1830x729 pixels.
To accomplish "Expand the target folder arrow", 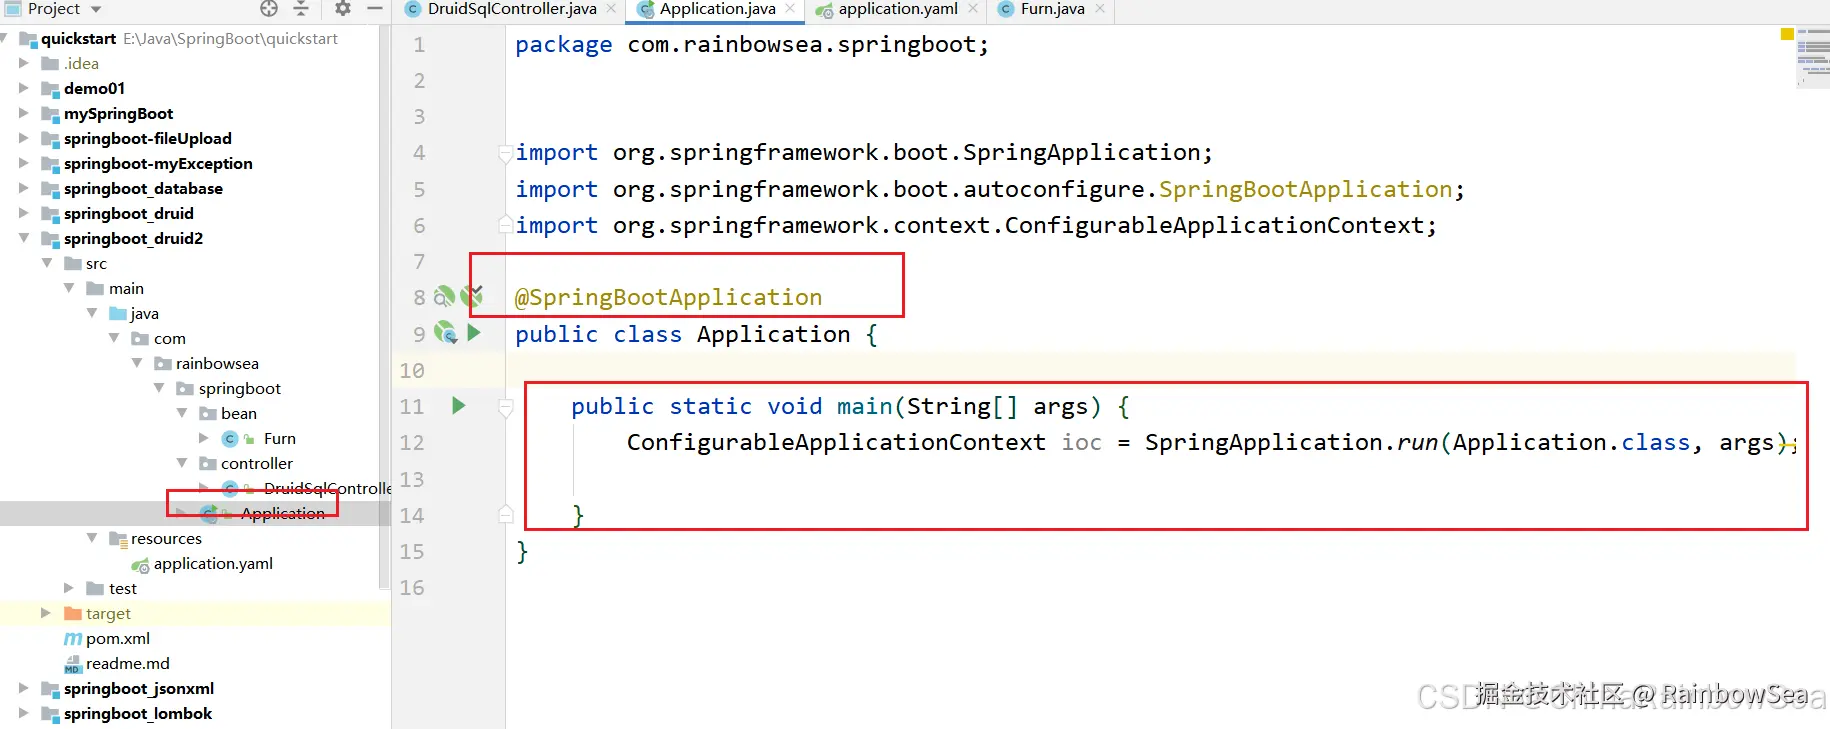I will pos(46,613).
